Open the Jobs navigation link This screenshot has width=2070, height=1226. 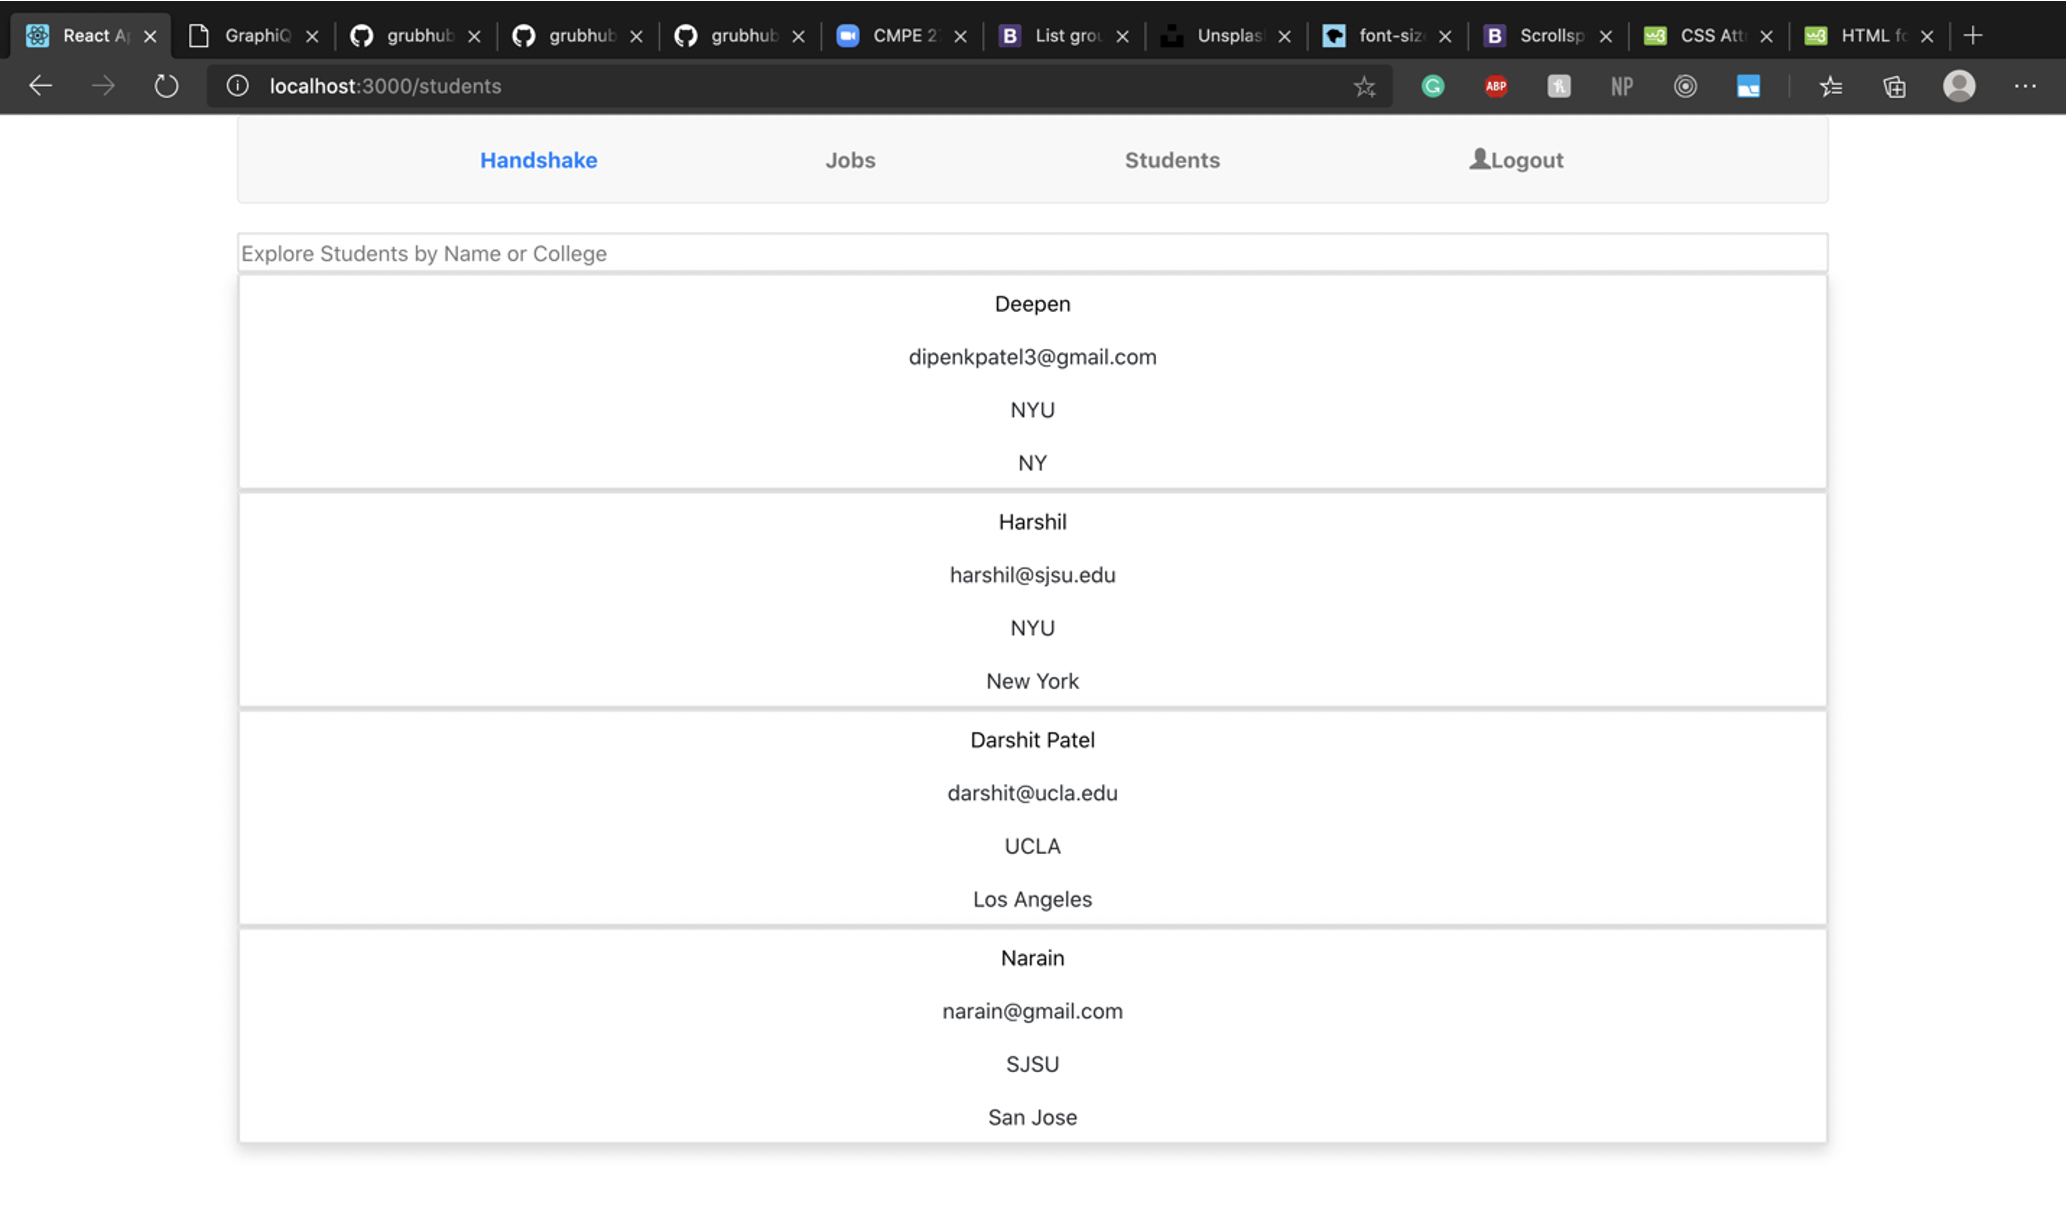click(850, 160)
